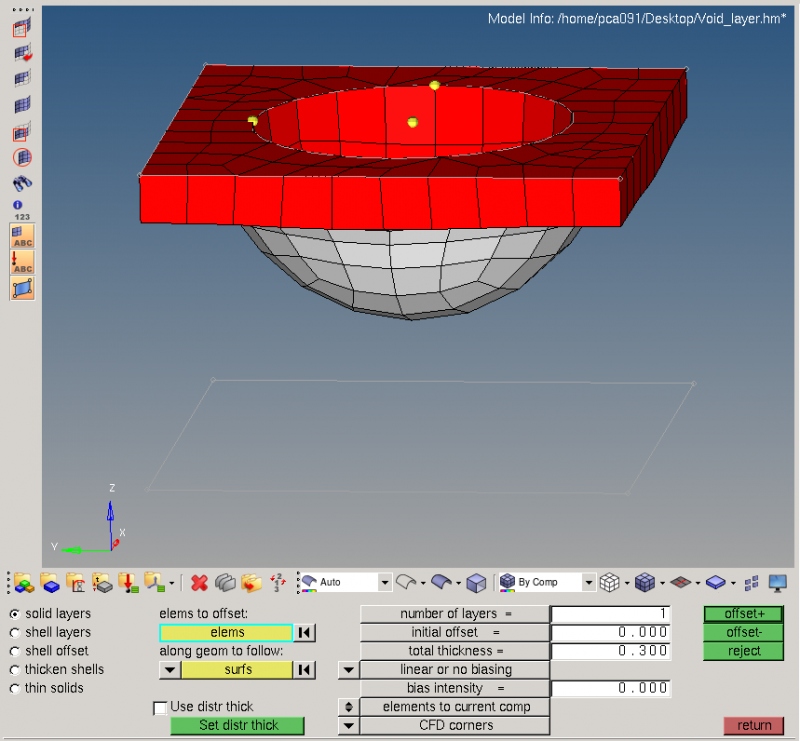Screen dimensions: 800x741
Task: Expand the Shaded Elements options arrow
Action: tap(662, 583)
